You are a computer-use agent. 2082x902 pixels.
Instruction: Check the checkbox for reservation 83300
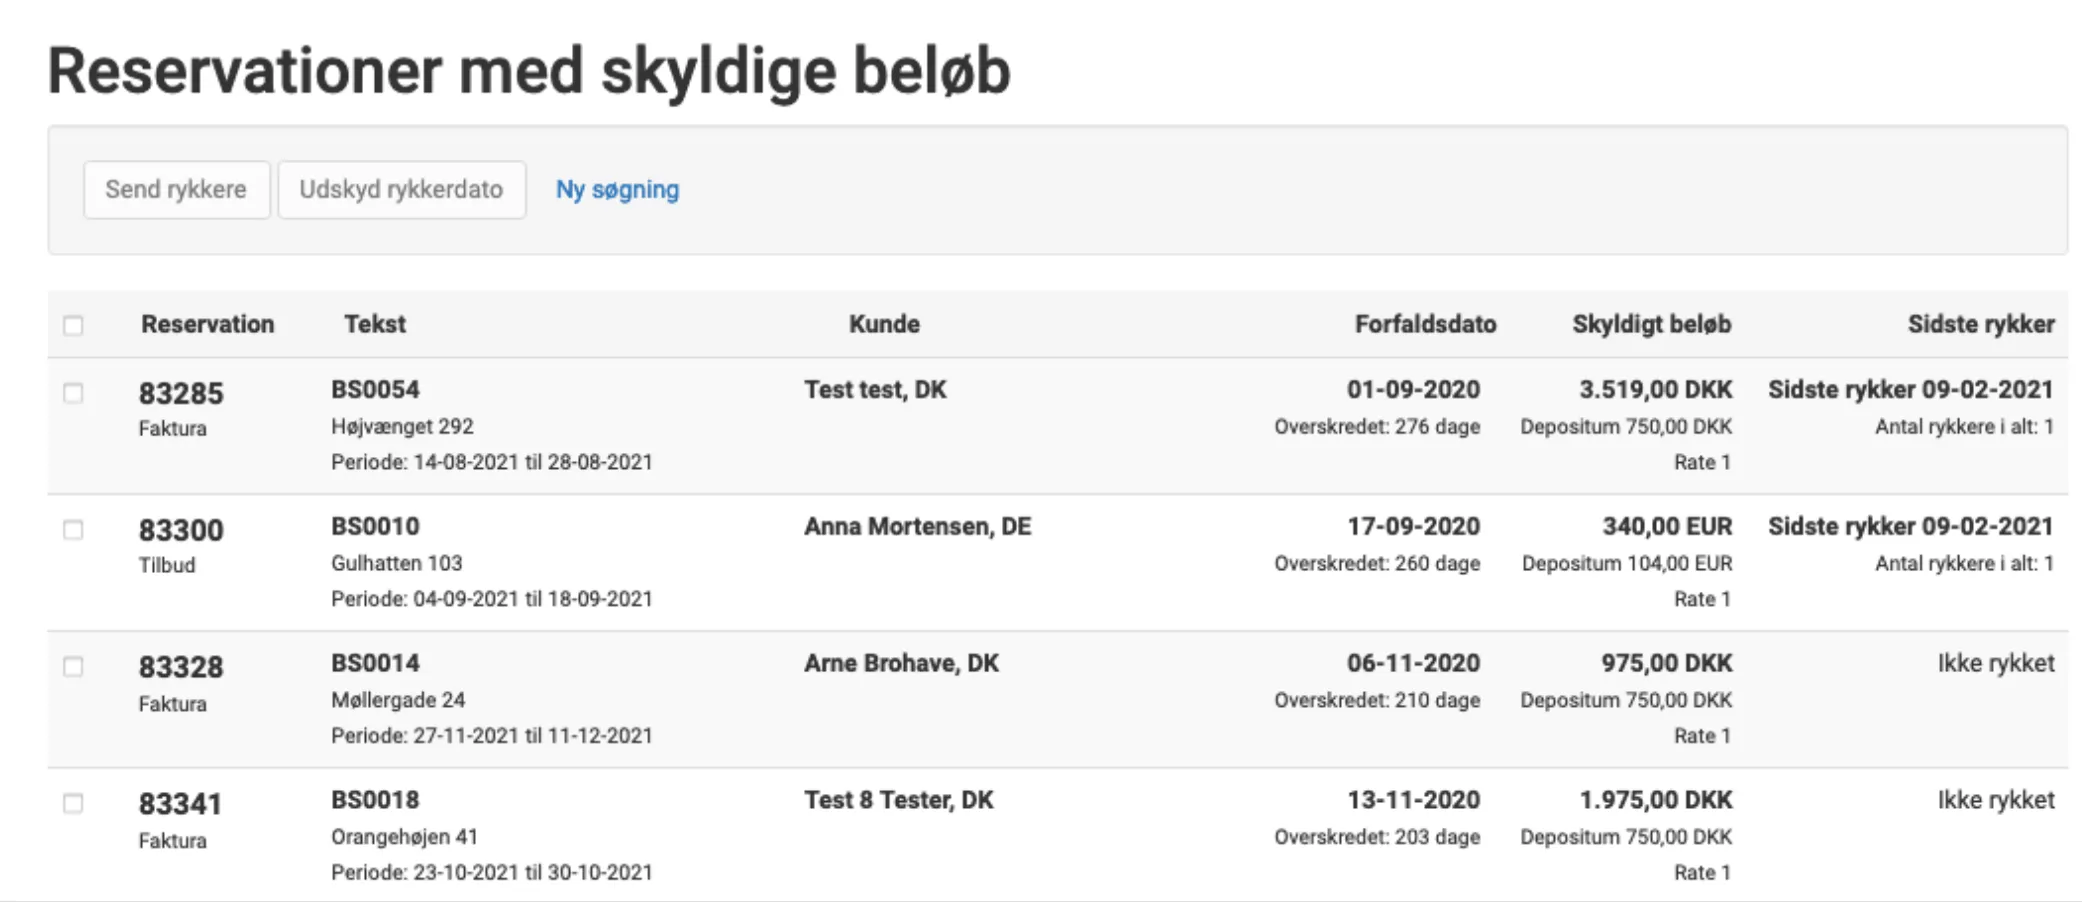pos(74,529)
